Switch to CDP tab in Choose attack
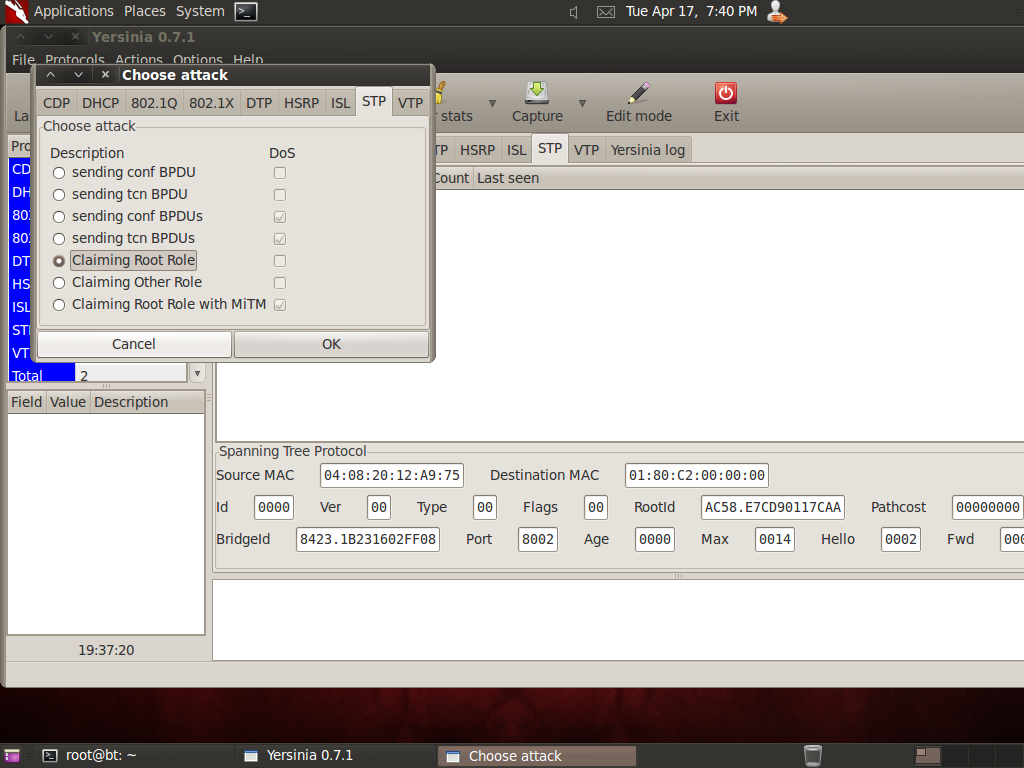The width and height of the screenshot is (1024, 768). point(57,103)
